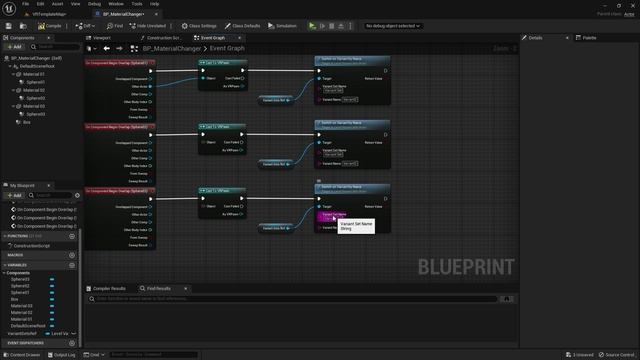
Task: Switch to the Find Results tab
Action: pyautogui.click(x=159, y=289)
